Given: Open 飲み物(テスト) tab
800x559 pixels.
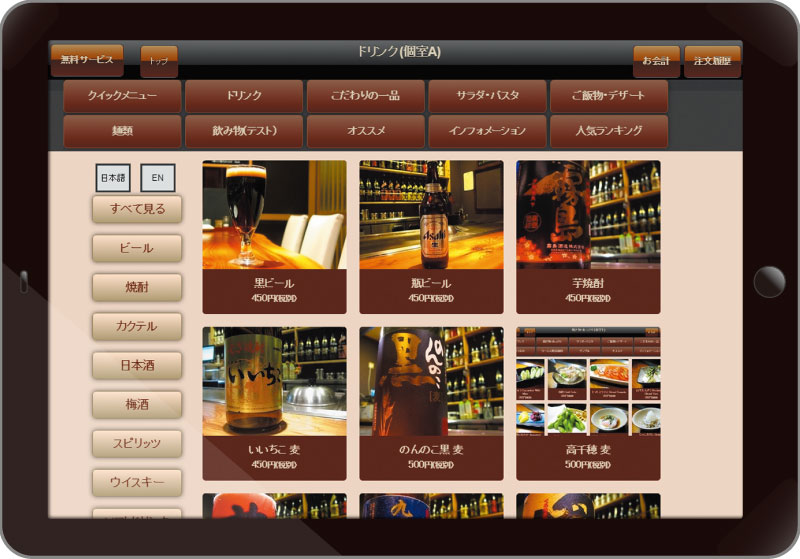Looking at the screenshot, I should coord(244,131).
